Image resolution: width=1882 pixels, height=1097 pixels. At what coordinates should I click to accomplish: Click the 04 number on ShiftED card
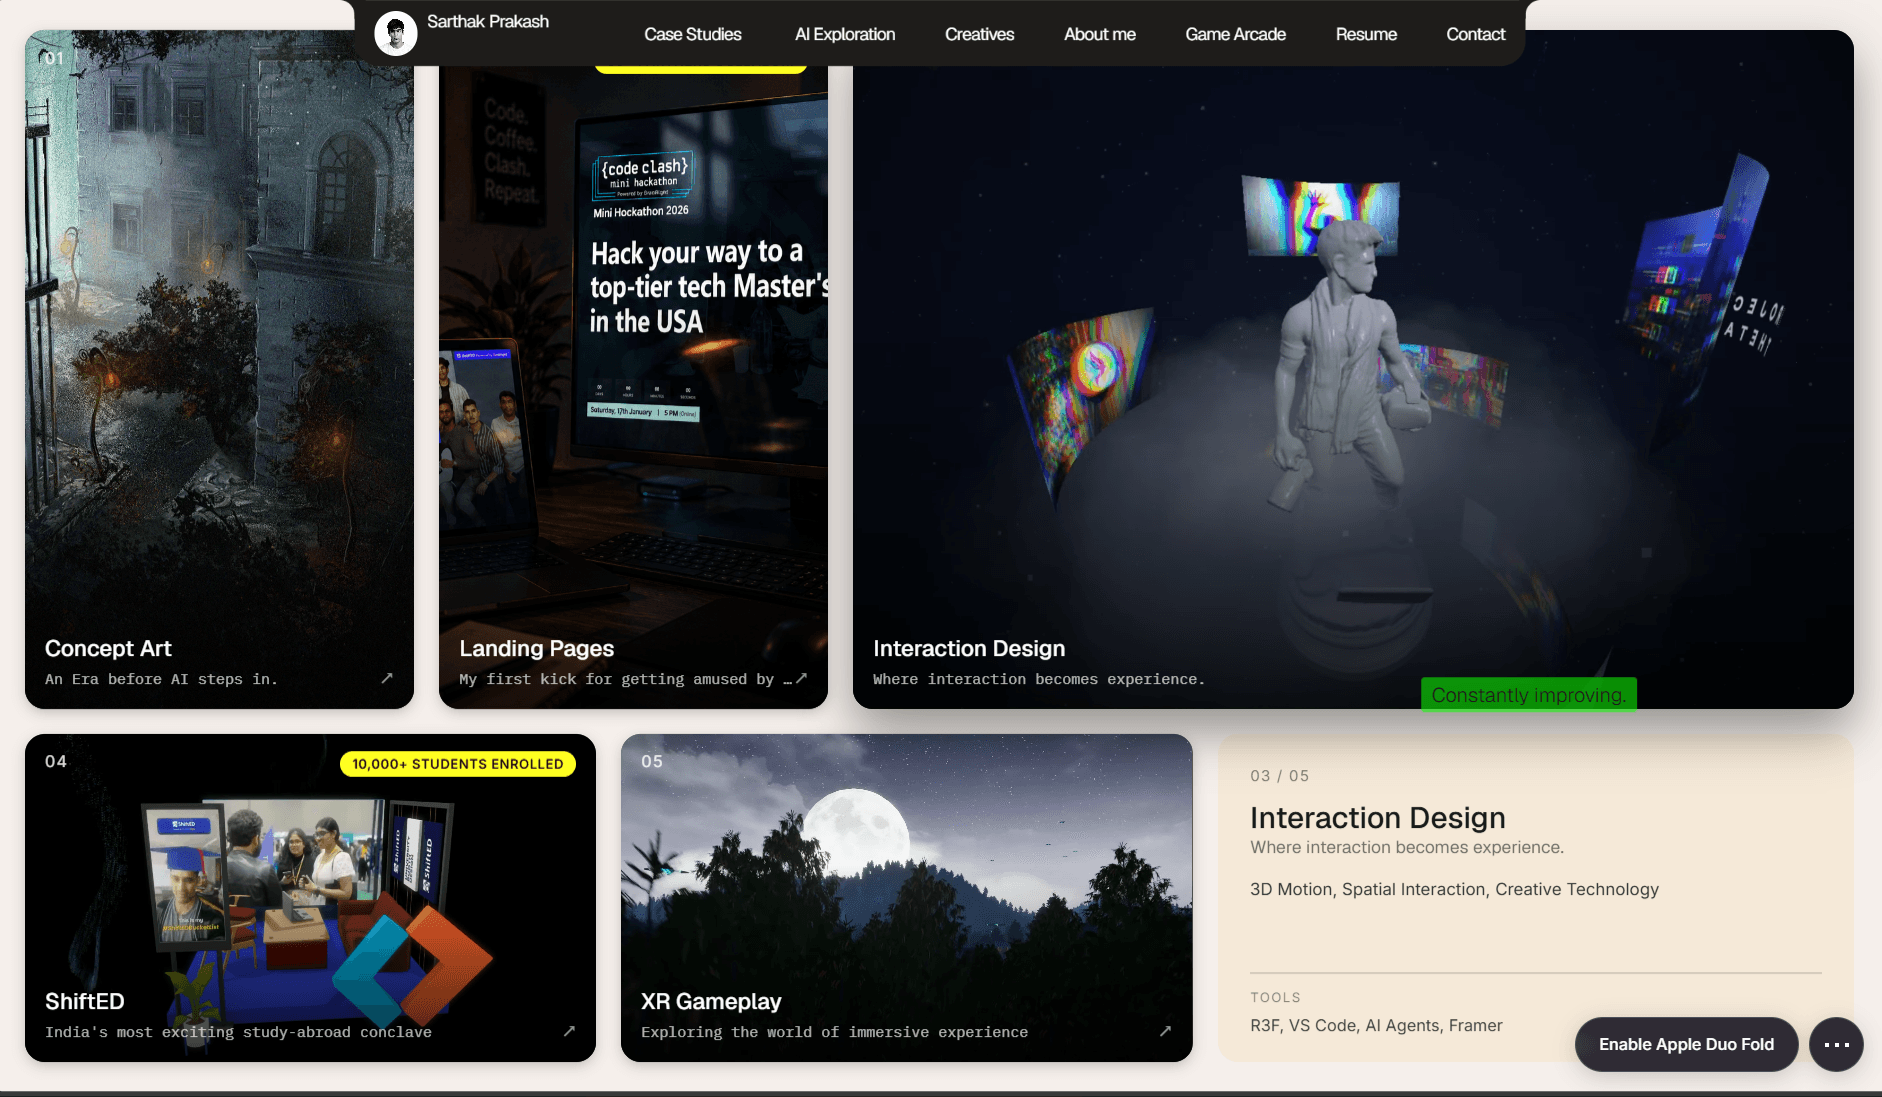point(56,761)
